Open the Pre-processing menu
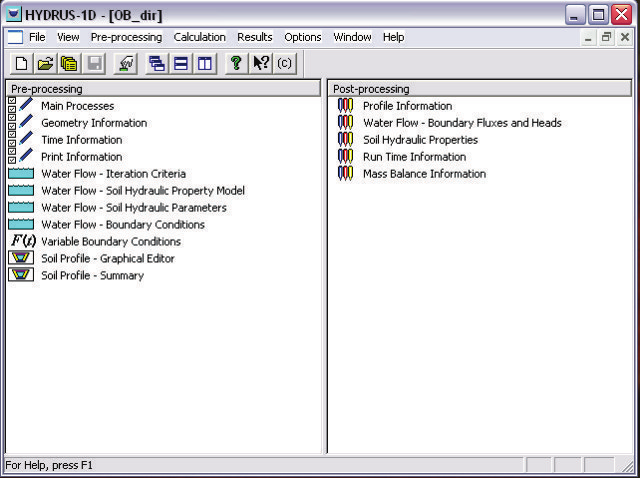Image resolution: width=640 pixels, height=478 pixels. [x=127, y=37]
